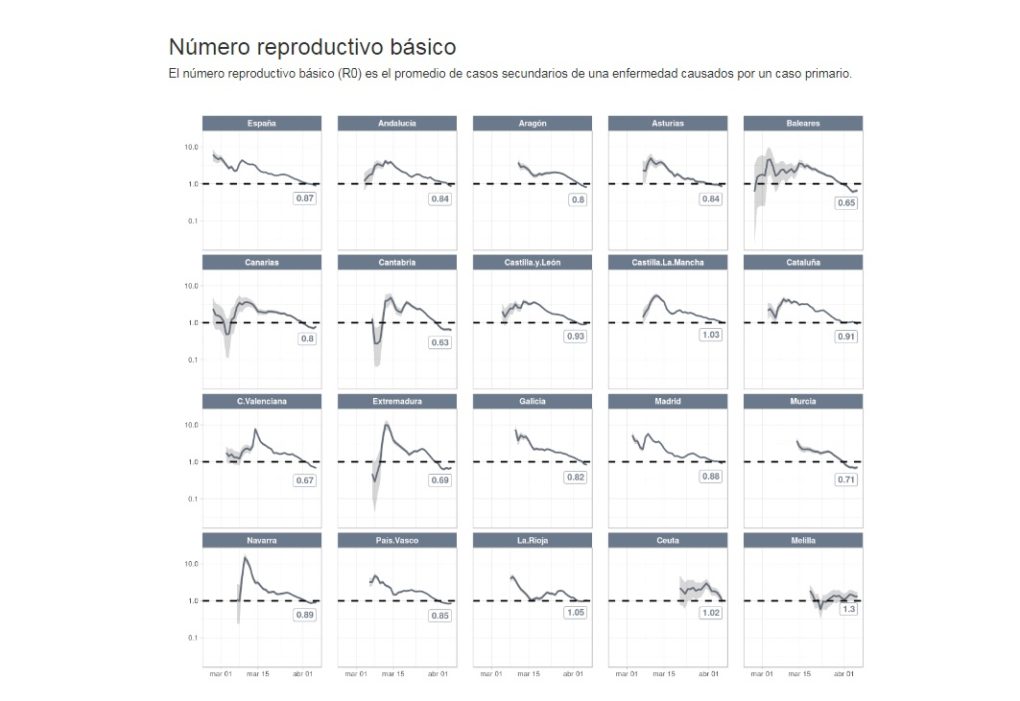Click the Navarra panel header
The image size is (1020, 701).
click(262, 540)
